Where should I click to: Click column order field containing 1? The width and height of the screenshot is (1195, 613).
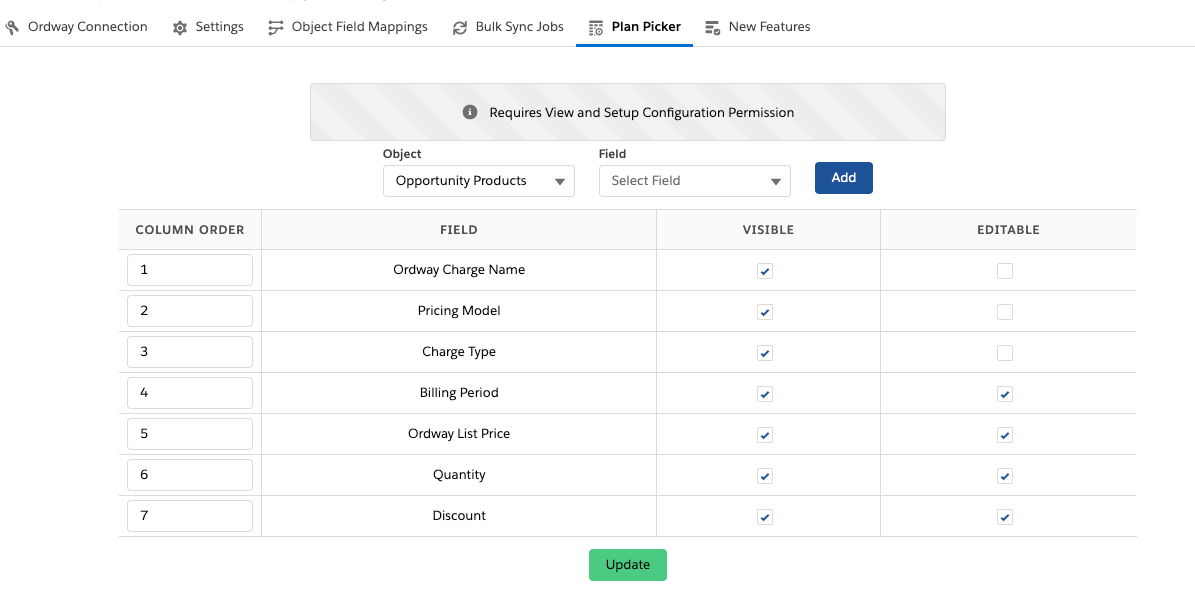(190, 270)
